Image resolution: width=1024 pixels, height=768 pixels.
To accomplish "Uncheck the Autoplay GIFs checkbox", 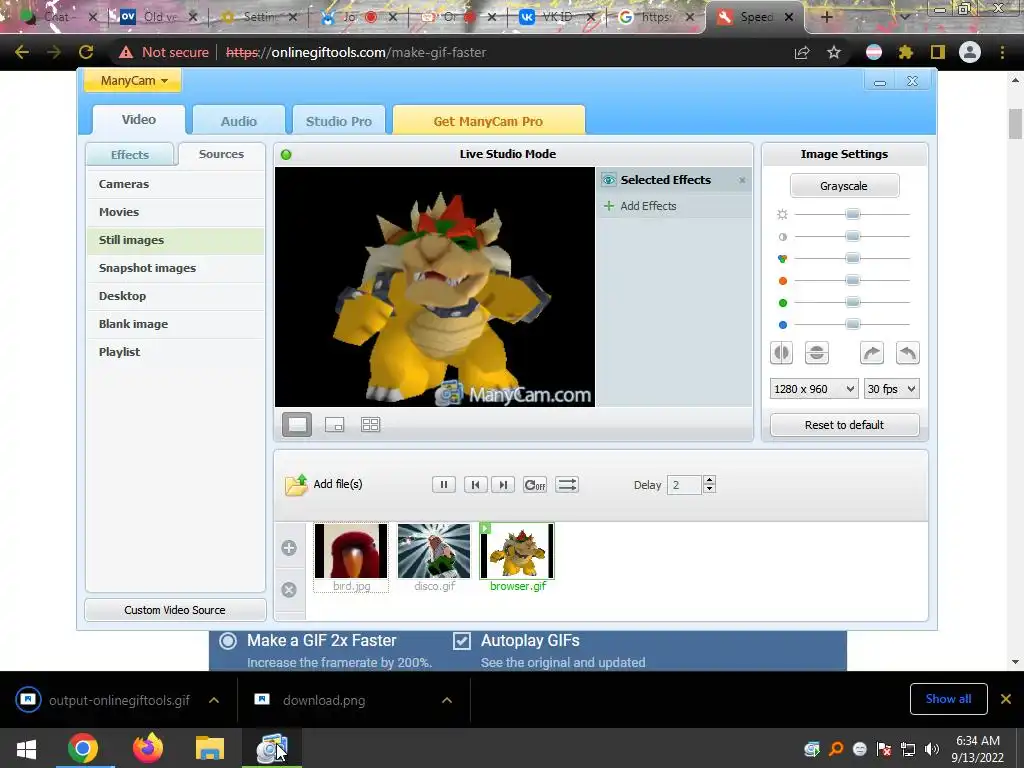I will pyautogui.click(x=462, y=641).
